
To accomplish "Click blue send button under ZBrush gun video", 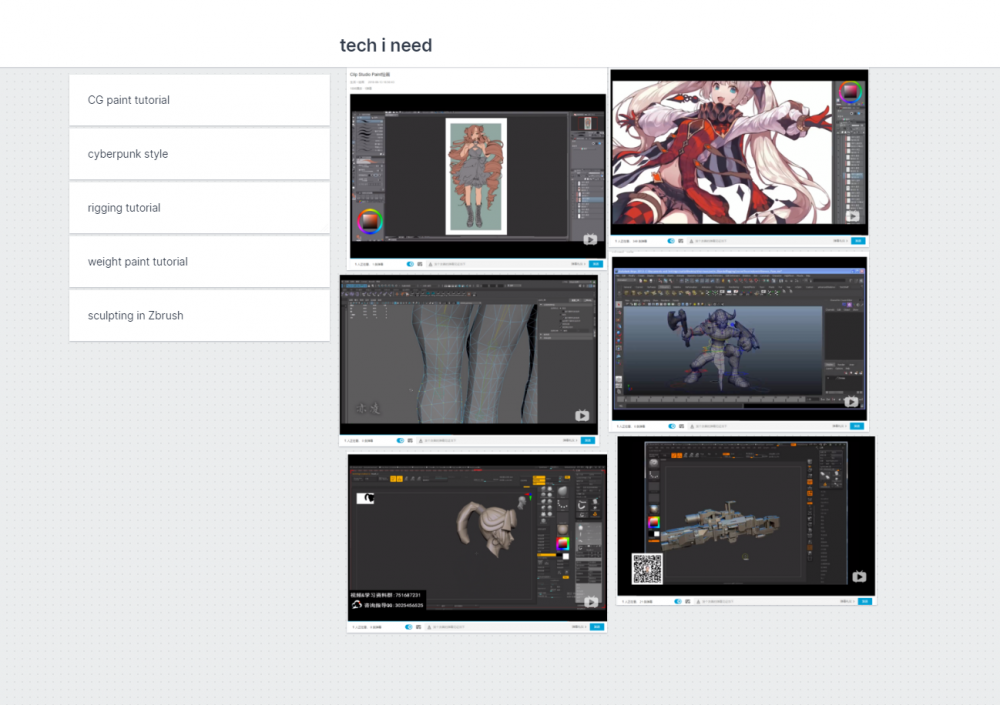I will tap(865, 602).
